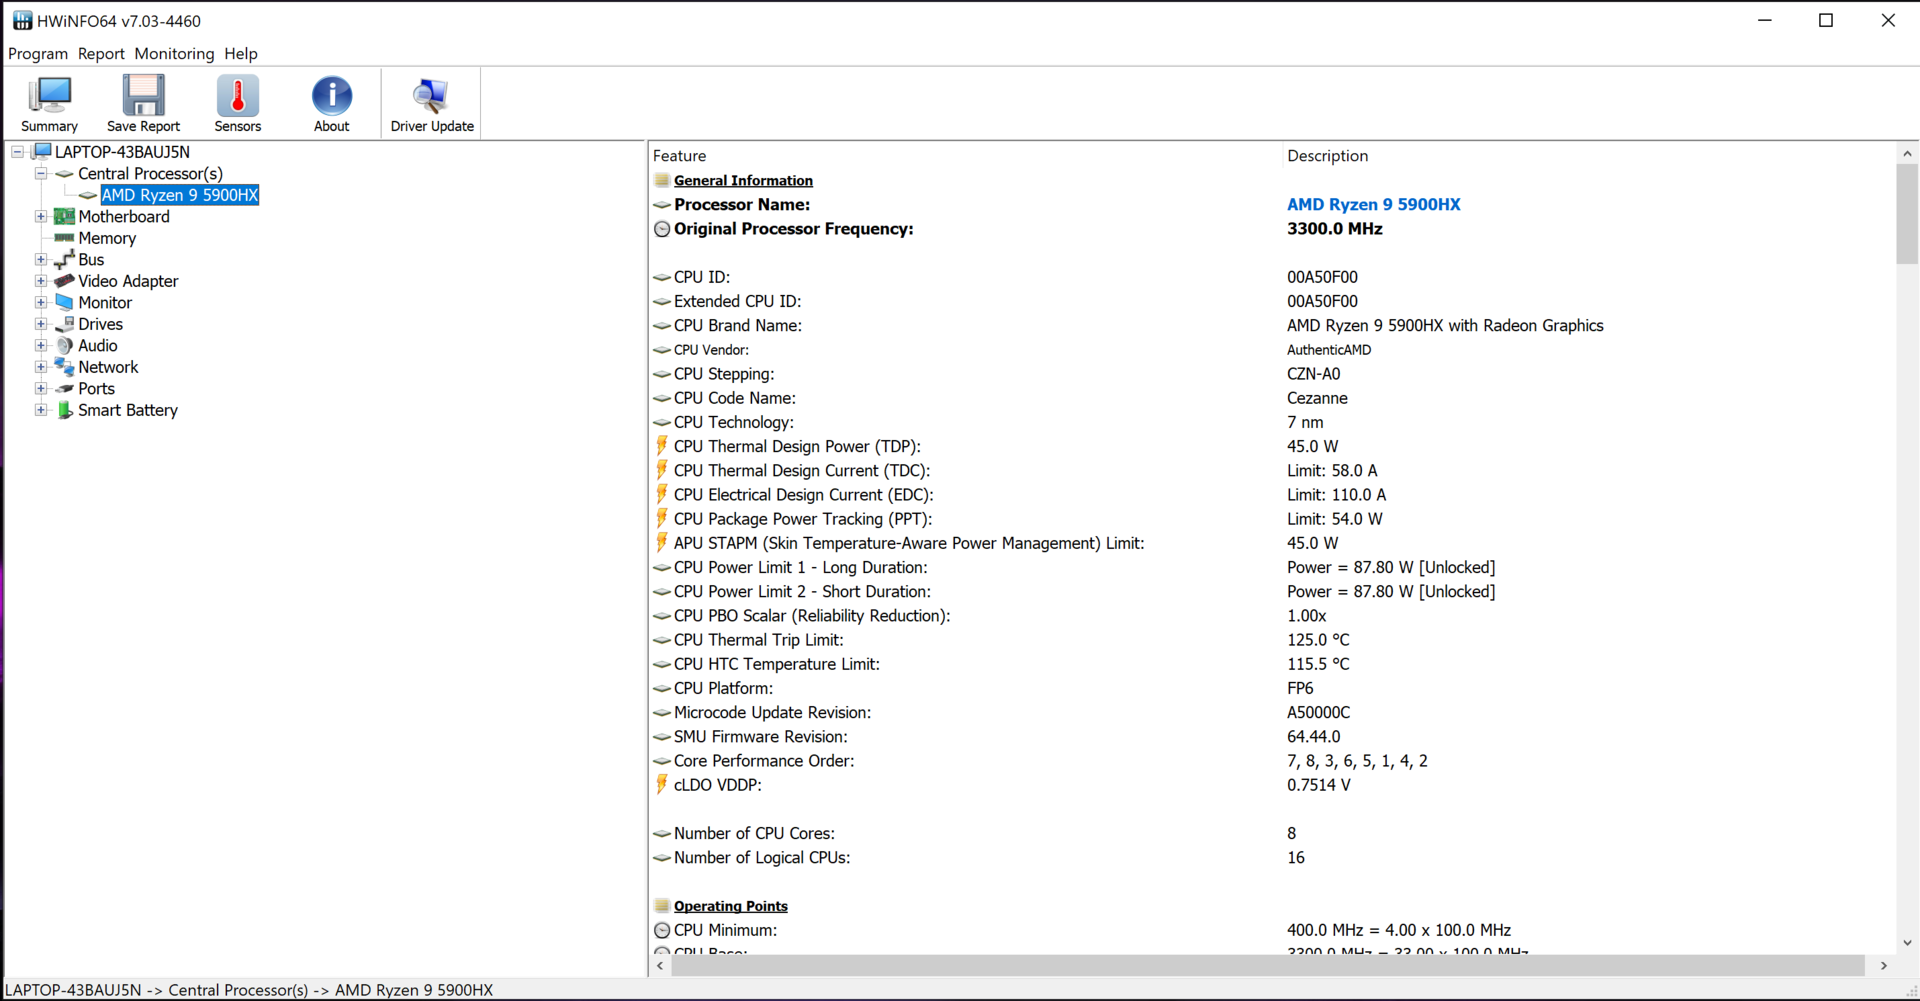Click the General Information section icon
This screenshot has height=1001, width=1920.
[x=662, y=181]
